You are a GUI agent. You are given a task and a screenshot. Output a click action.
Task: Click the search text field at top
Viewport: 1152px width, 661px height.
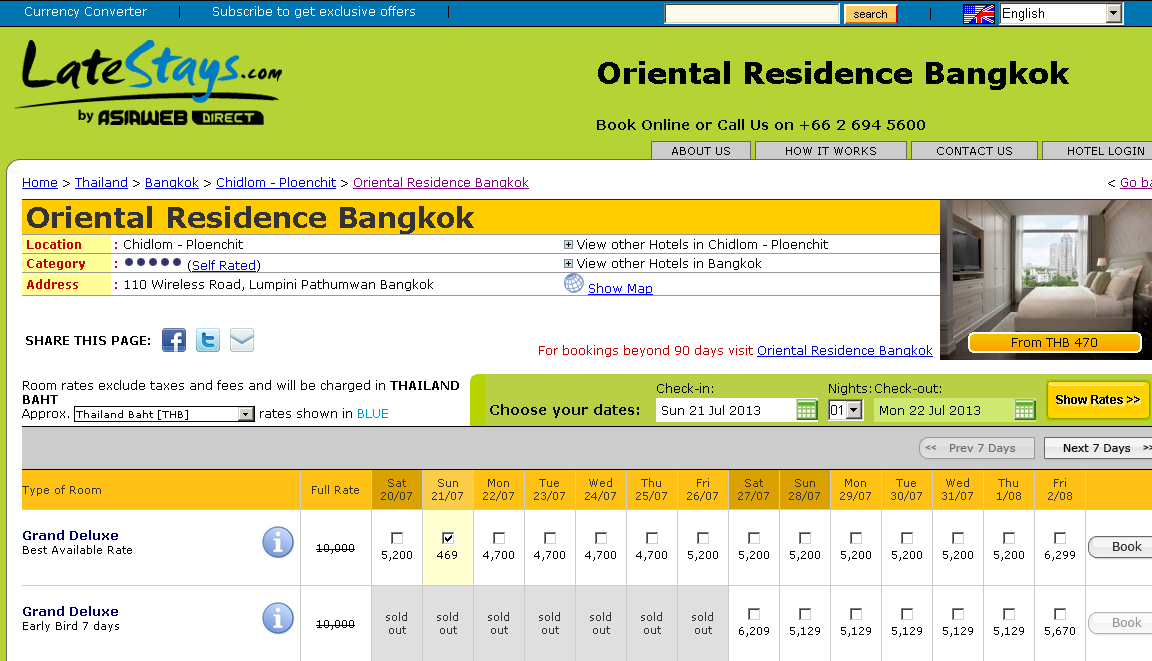tap(752, 14)
